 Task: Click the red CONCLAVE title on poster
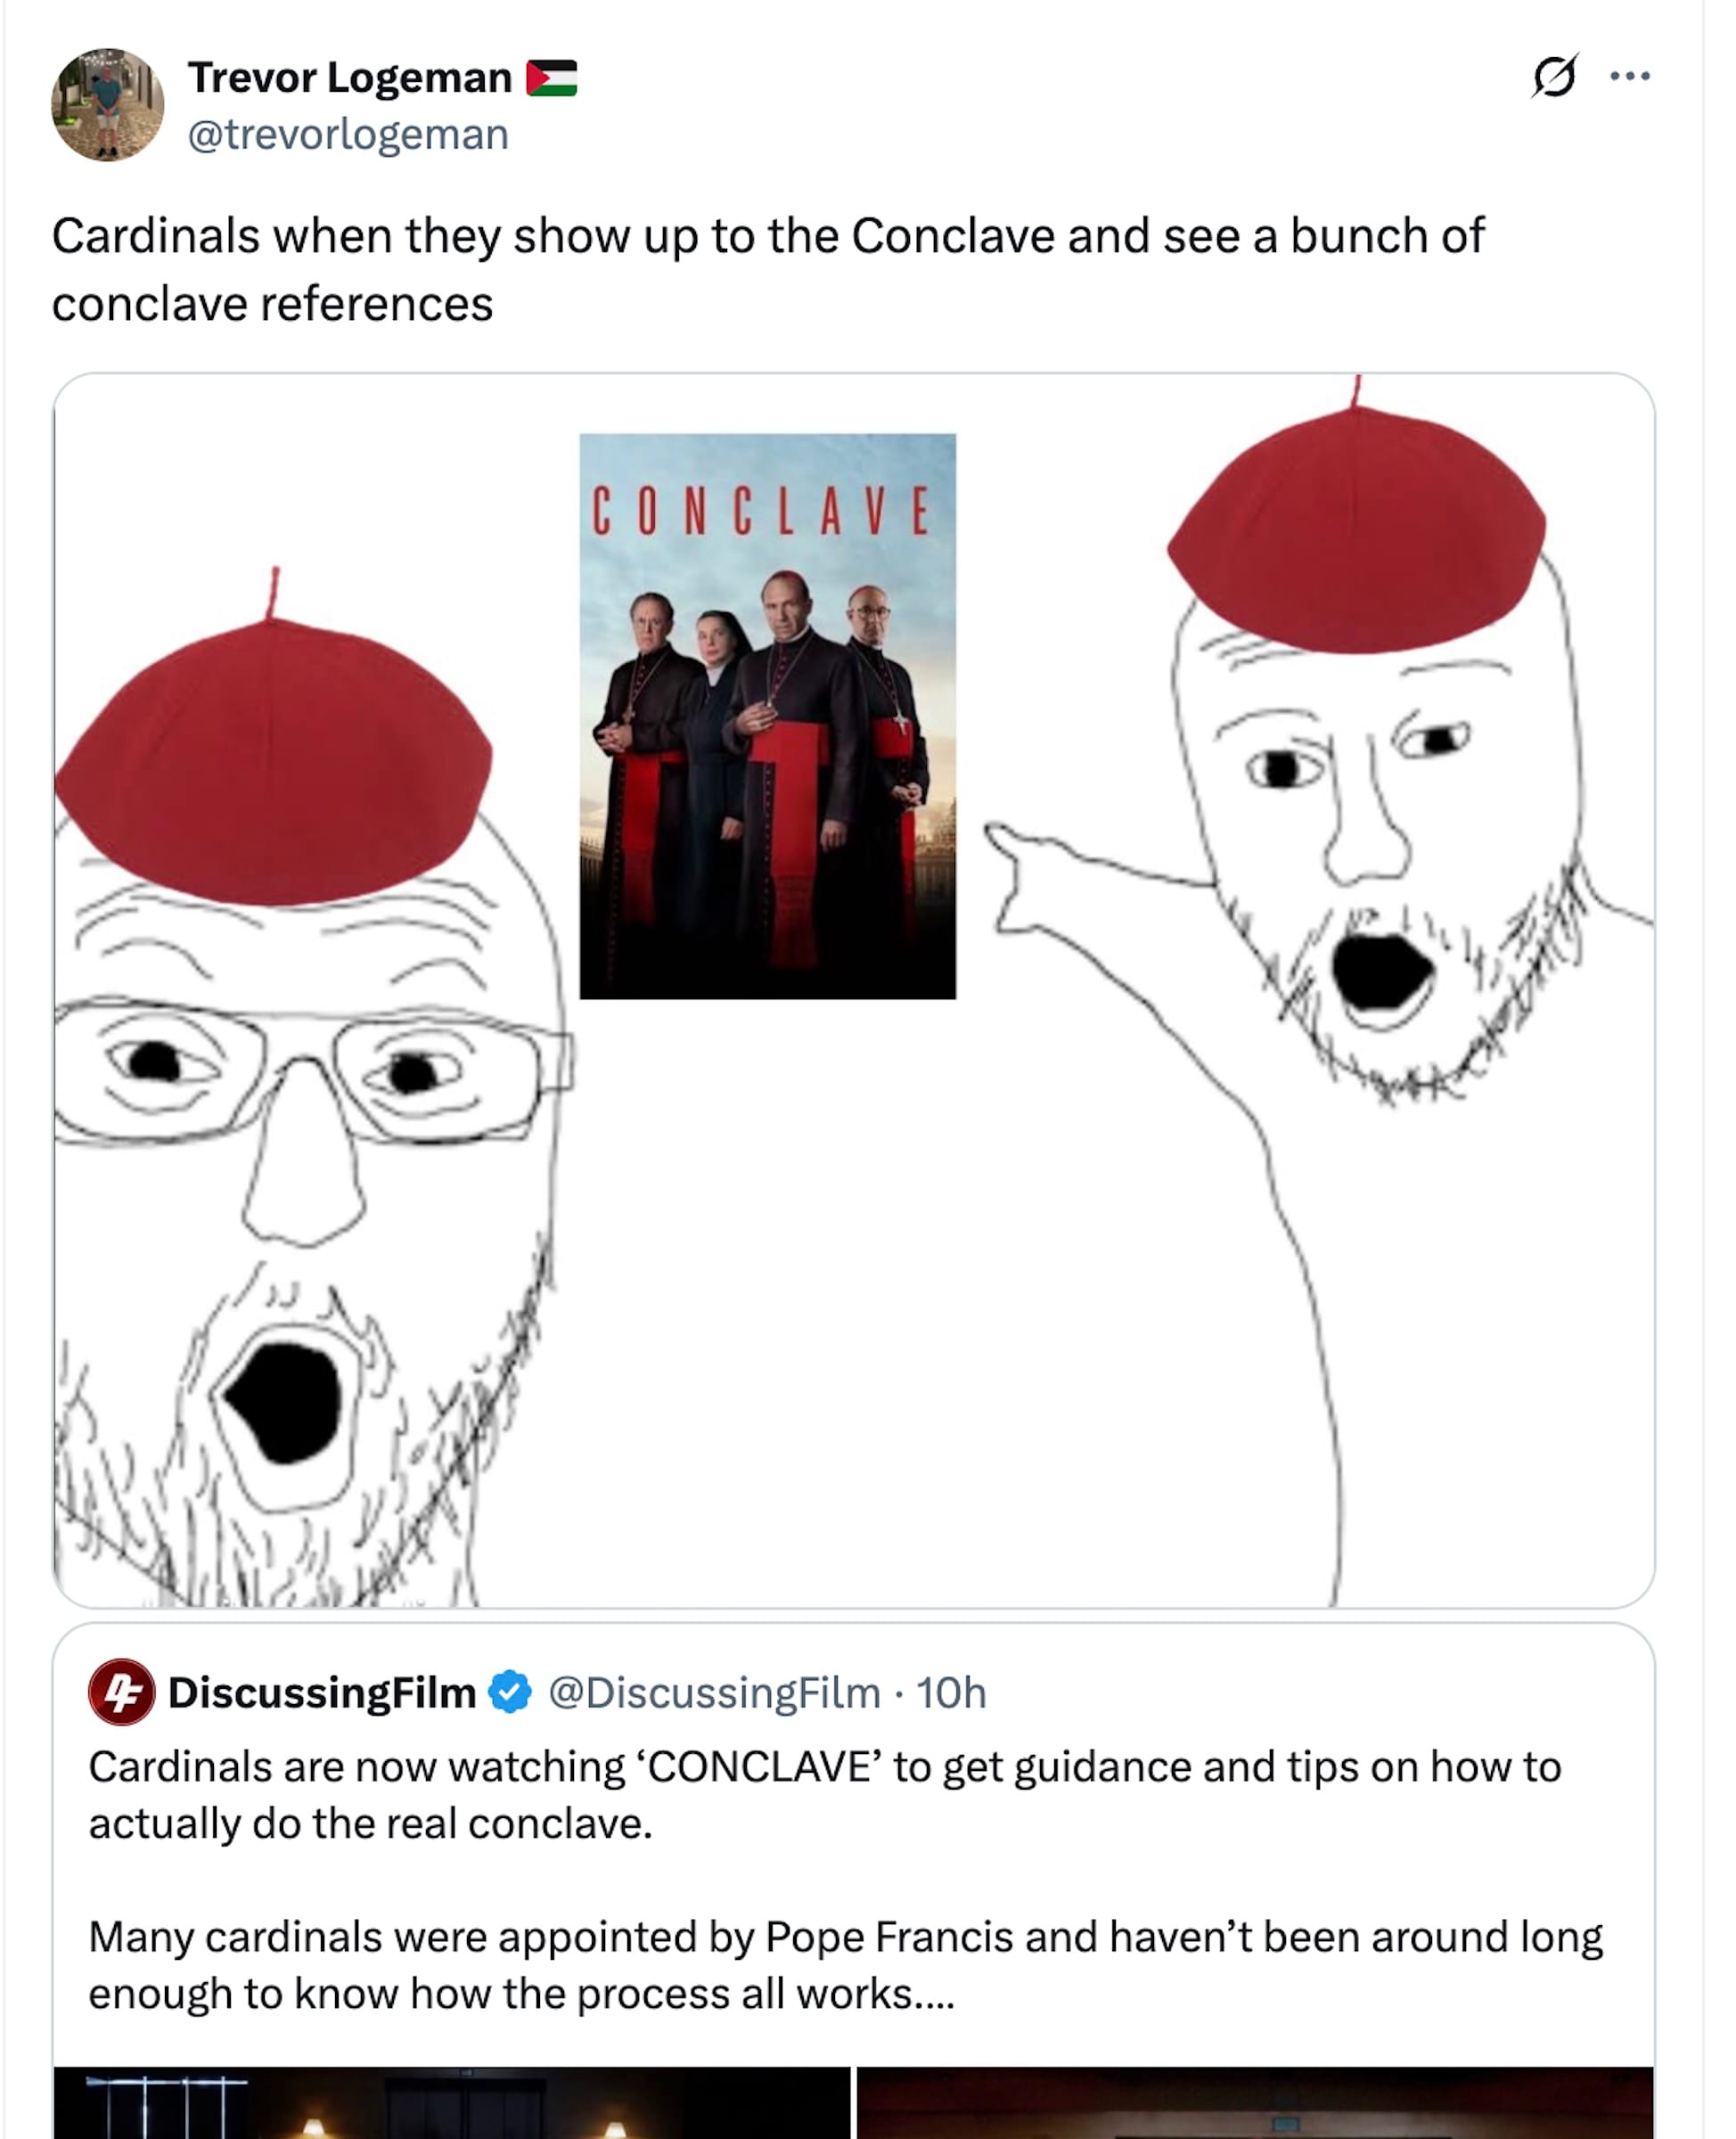click(x=762, y=511)
